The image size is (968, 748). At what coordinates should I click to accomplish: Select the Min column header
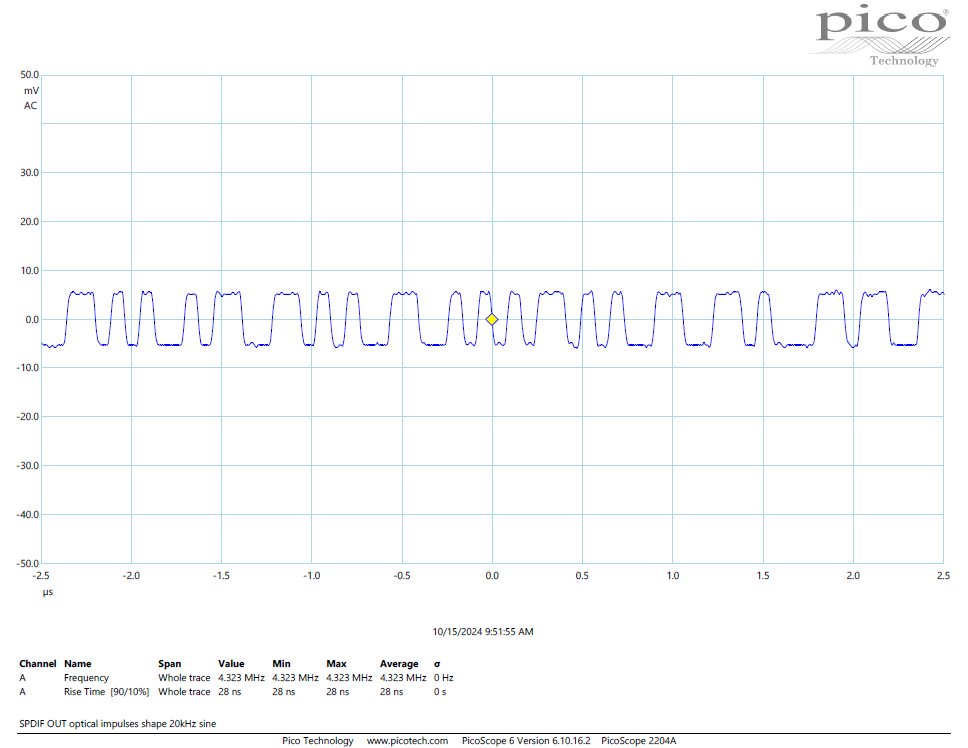point(282,664)
